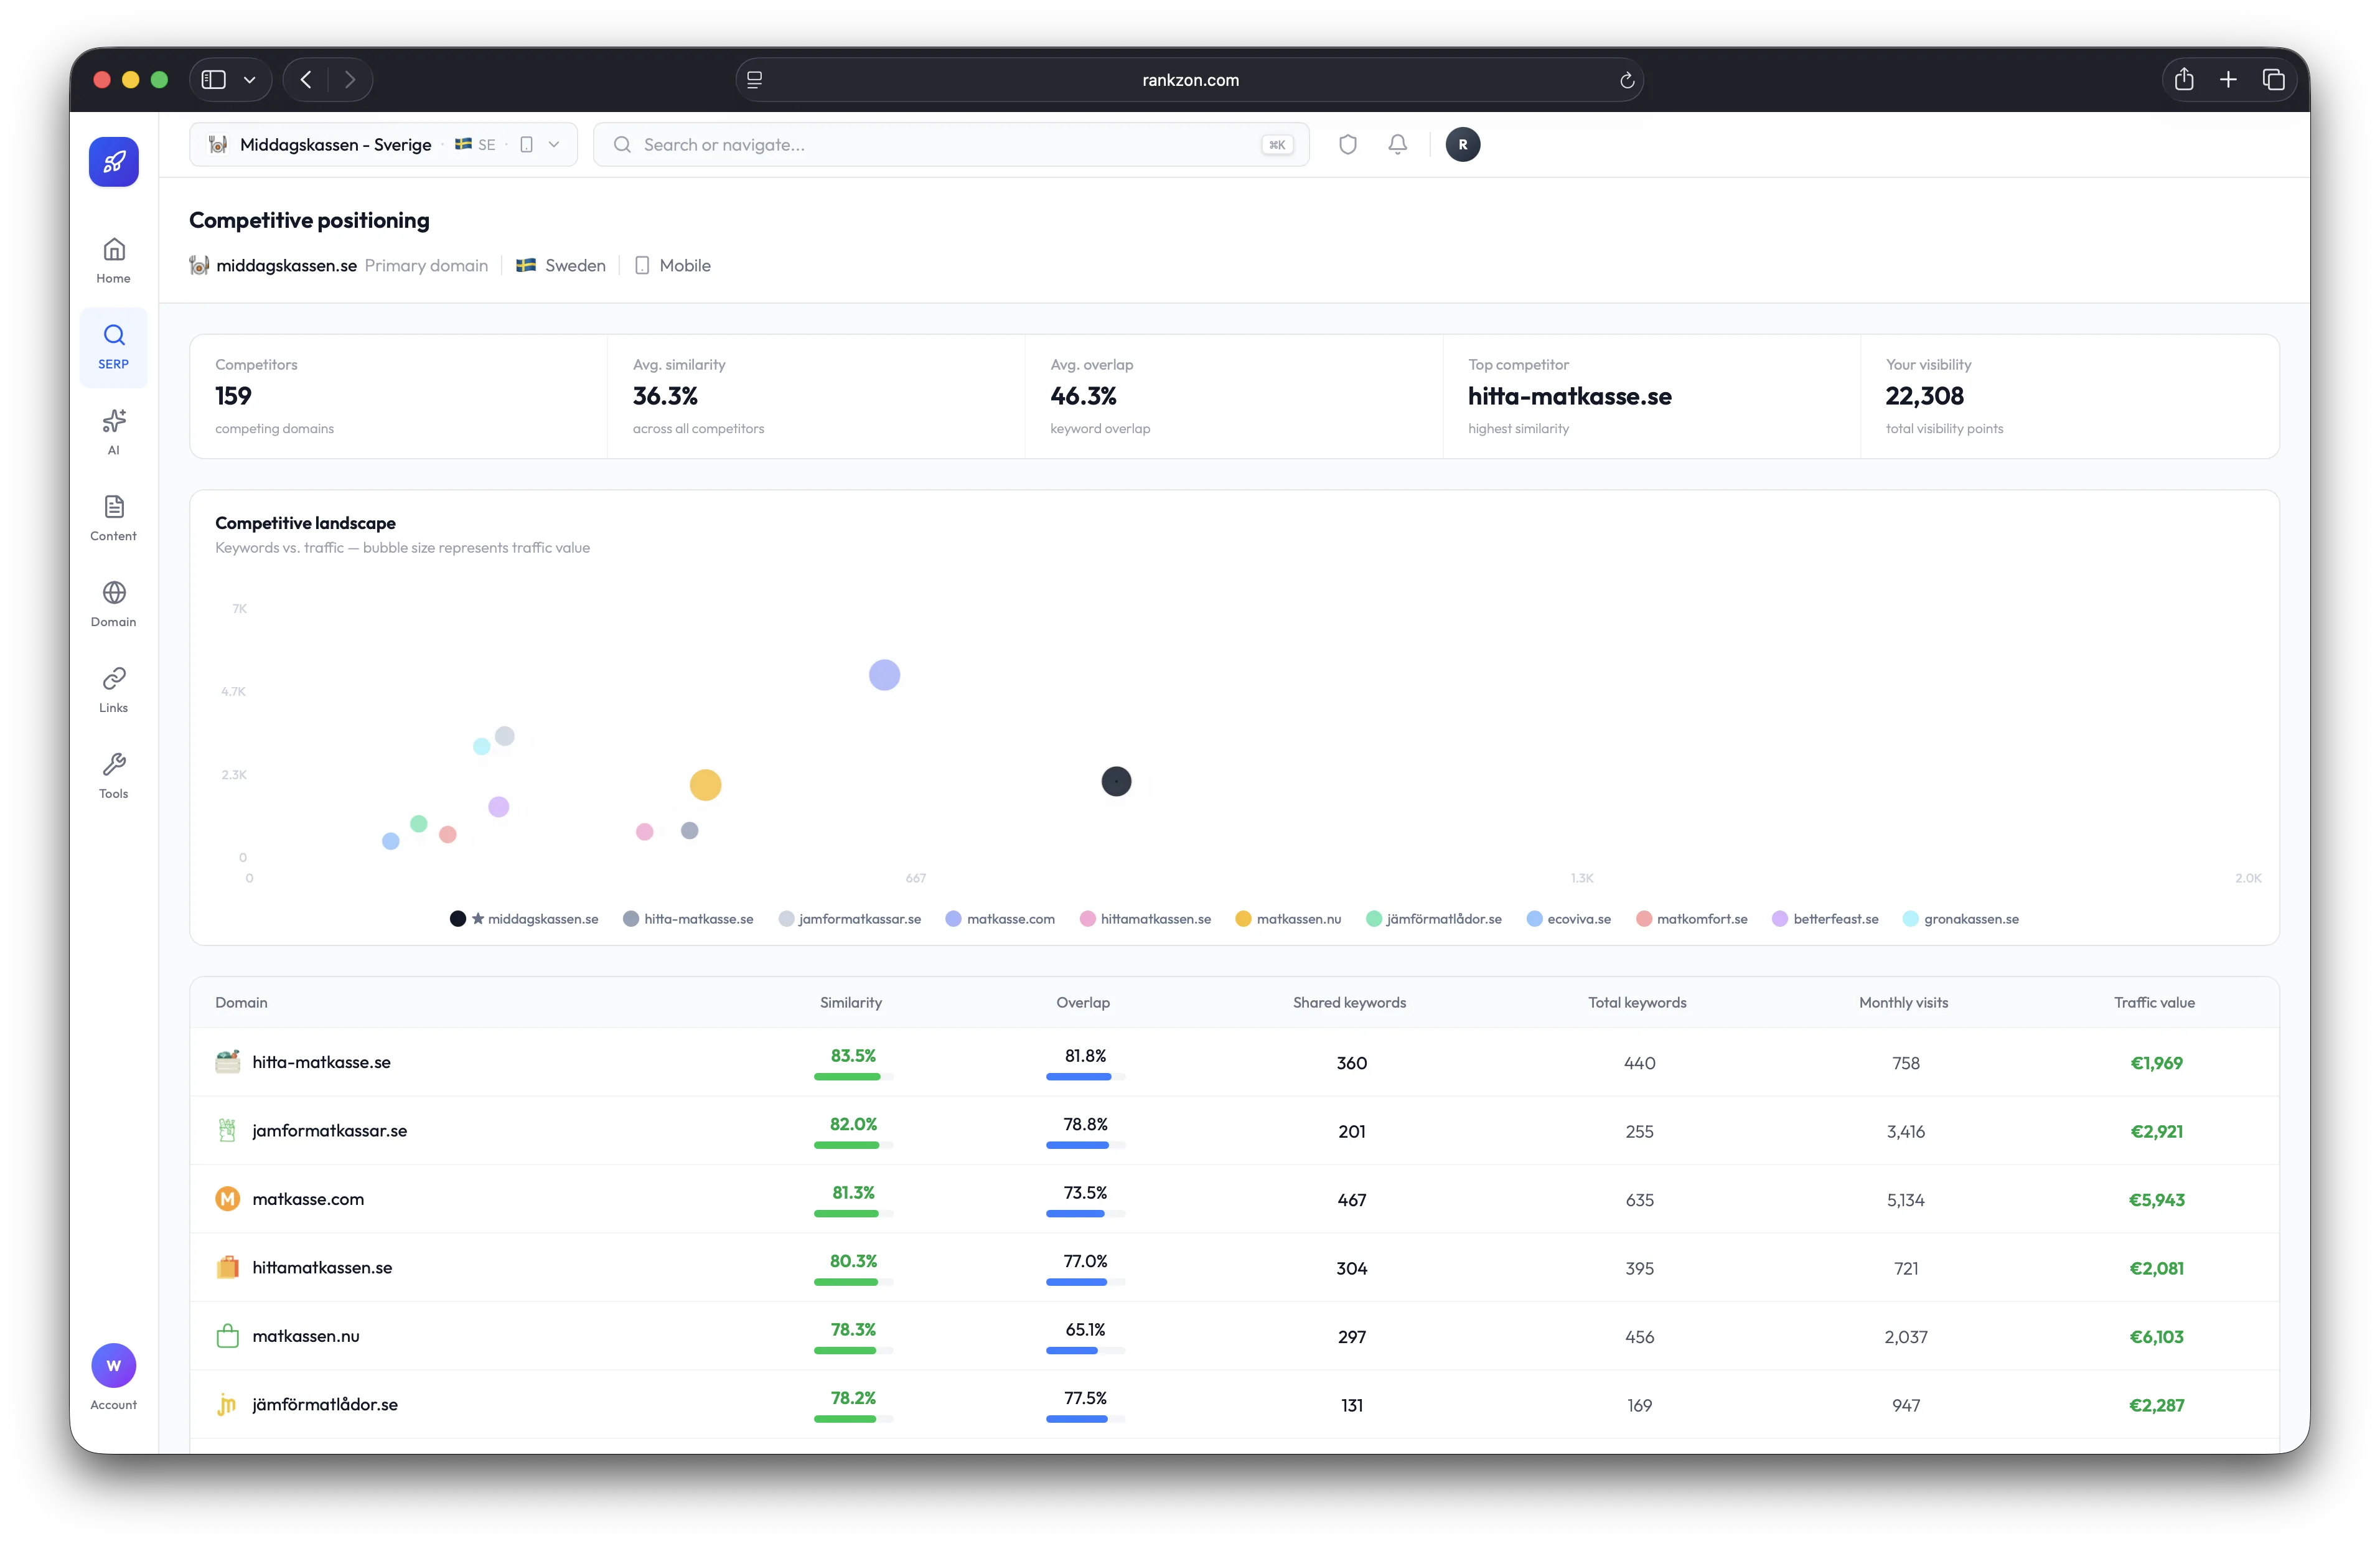Click the Rankzon rocket logo
The width and height of the screenshot is (2380, 1546).
tap(114, 162)
